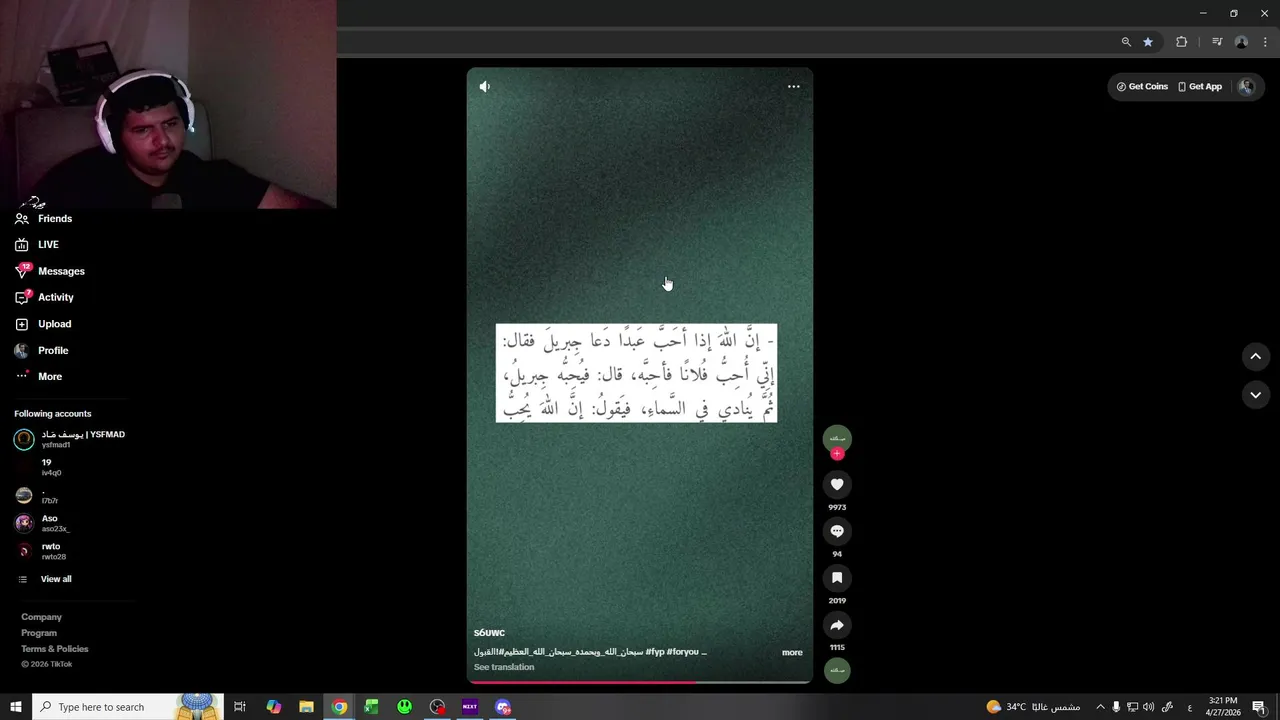Open Discord from the taskbar
Screen dimensions: 1280x720
tap(503, 707)
